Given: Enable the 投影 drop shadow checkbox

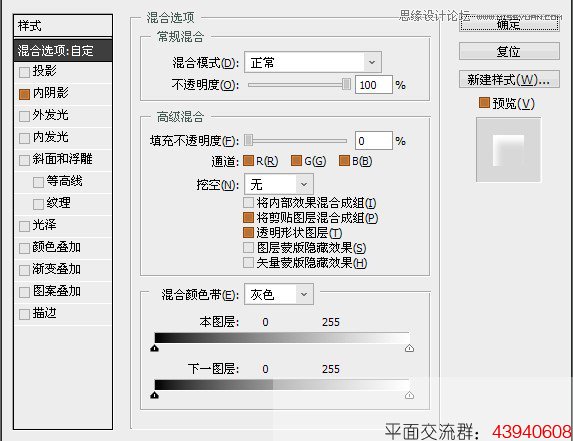Looking at the screenshot, I should (24, 72).
